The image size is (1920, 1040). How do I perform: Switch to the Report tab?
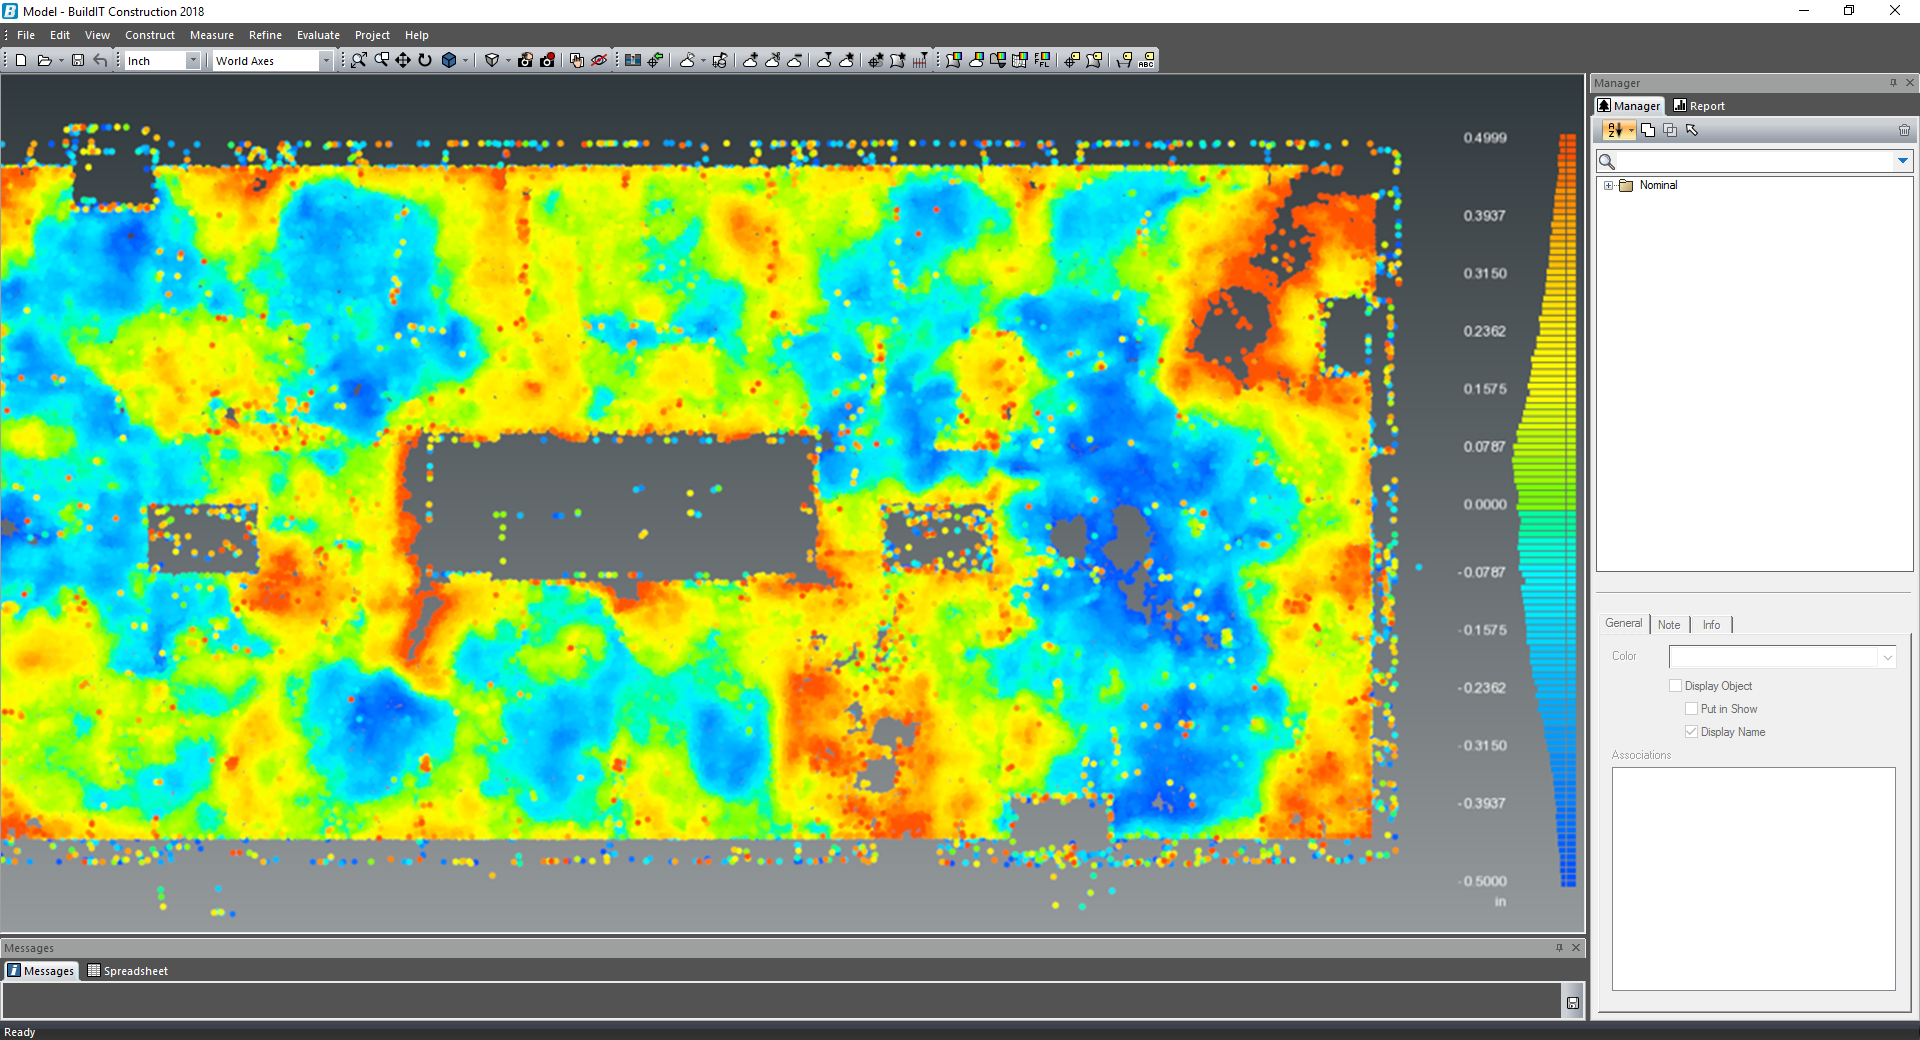coord(1699,106)
